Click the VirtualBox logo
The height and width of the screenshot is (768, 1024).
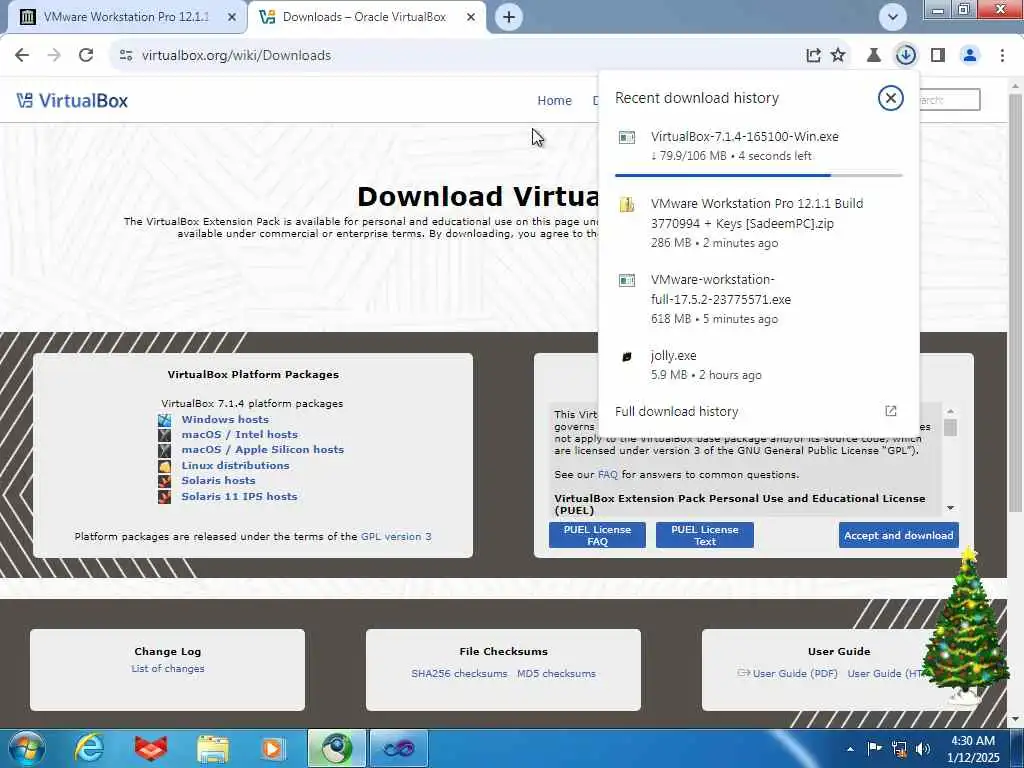(72, 101)
